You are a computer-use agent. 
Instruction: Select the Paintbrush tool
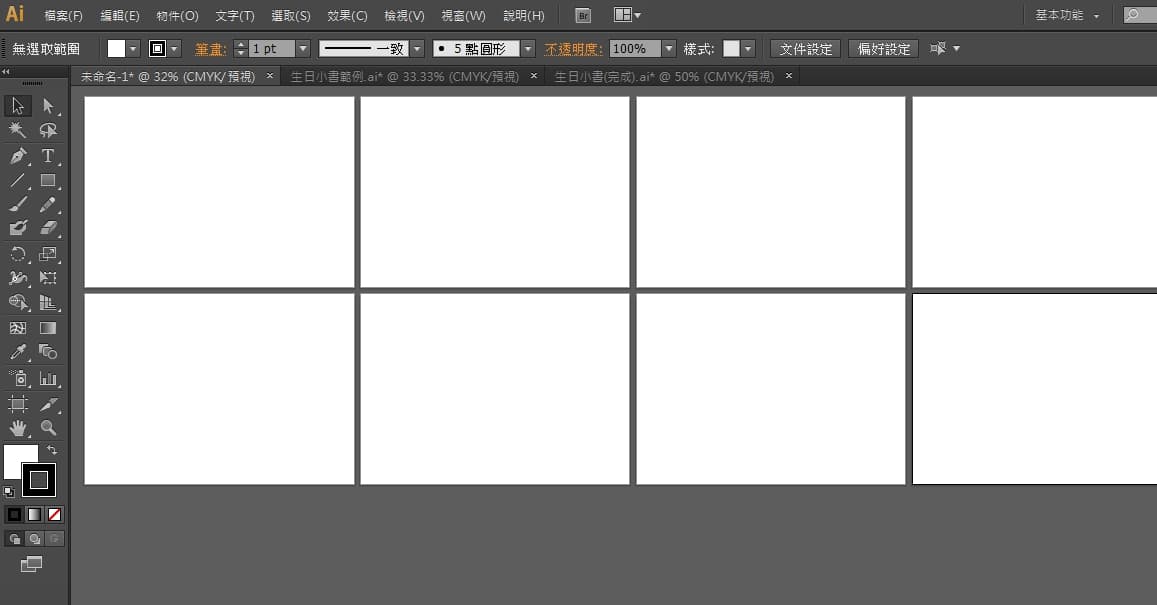point(18,204)
